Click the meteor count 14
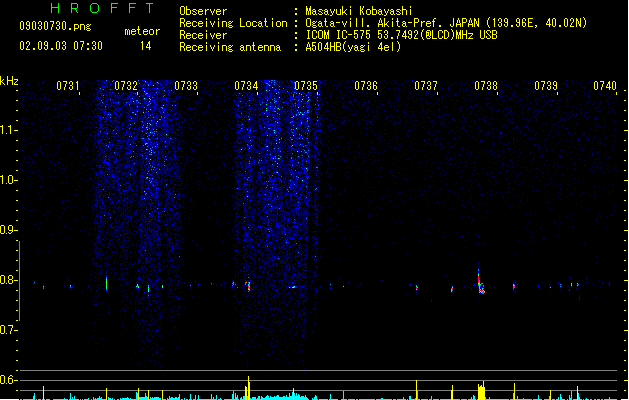The image size is (629, 400). [146, 46]
